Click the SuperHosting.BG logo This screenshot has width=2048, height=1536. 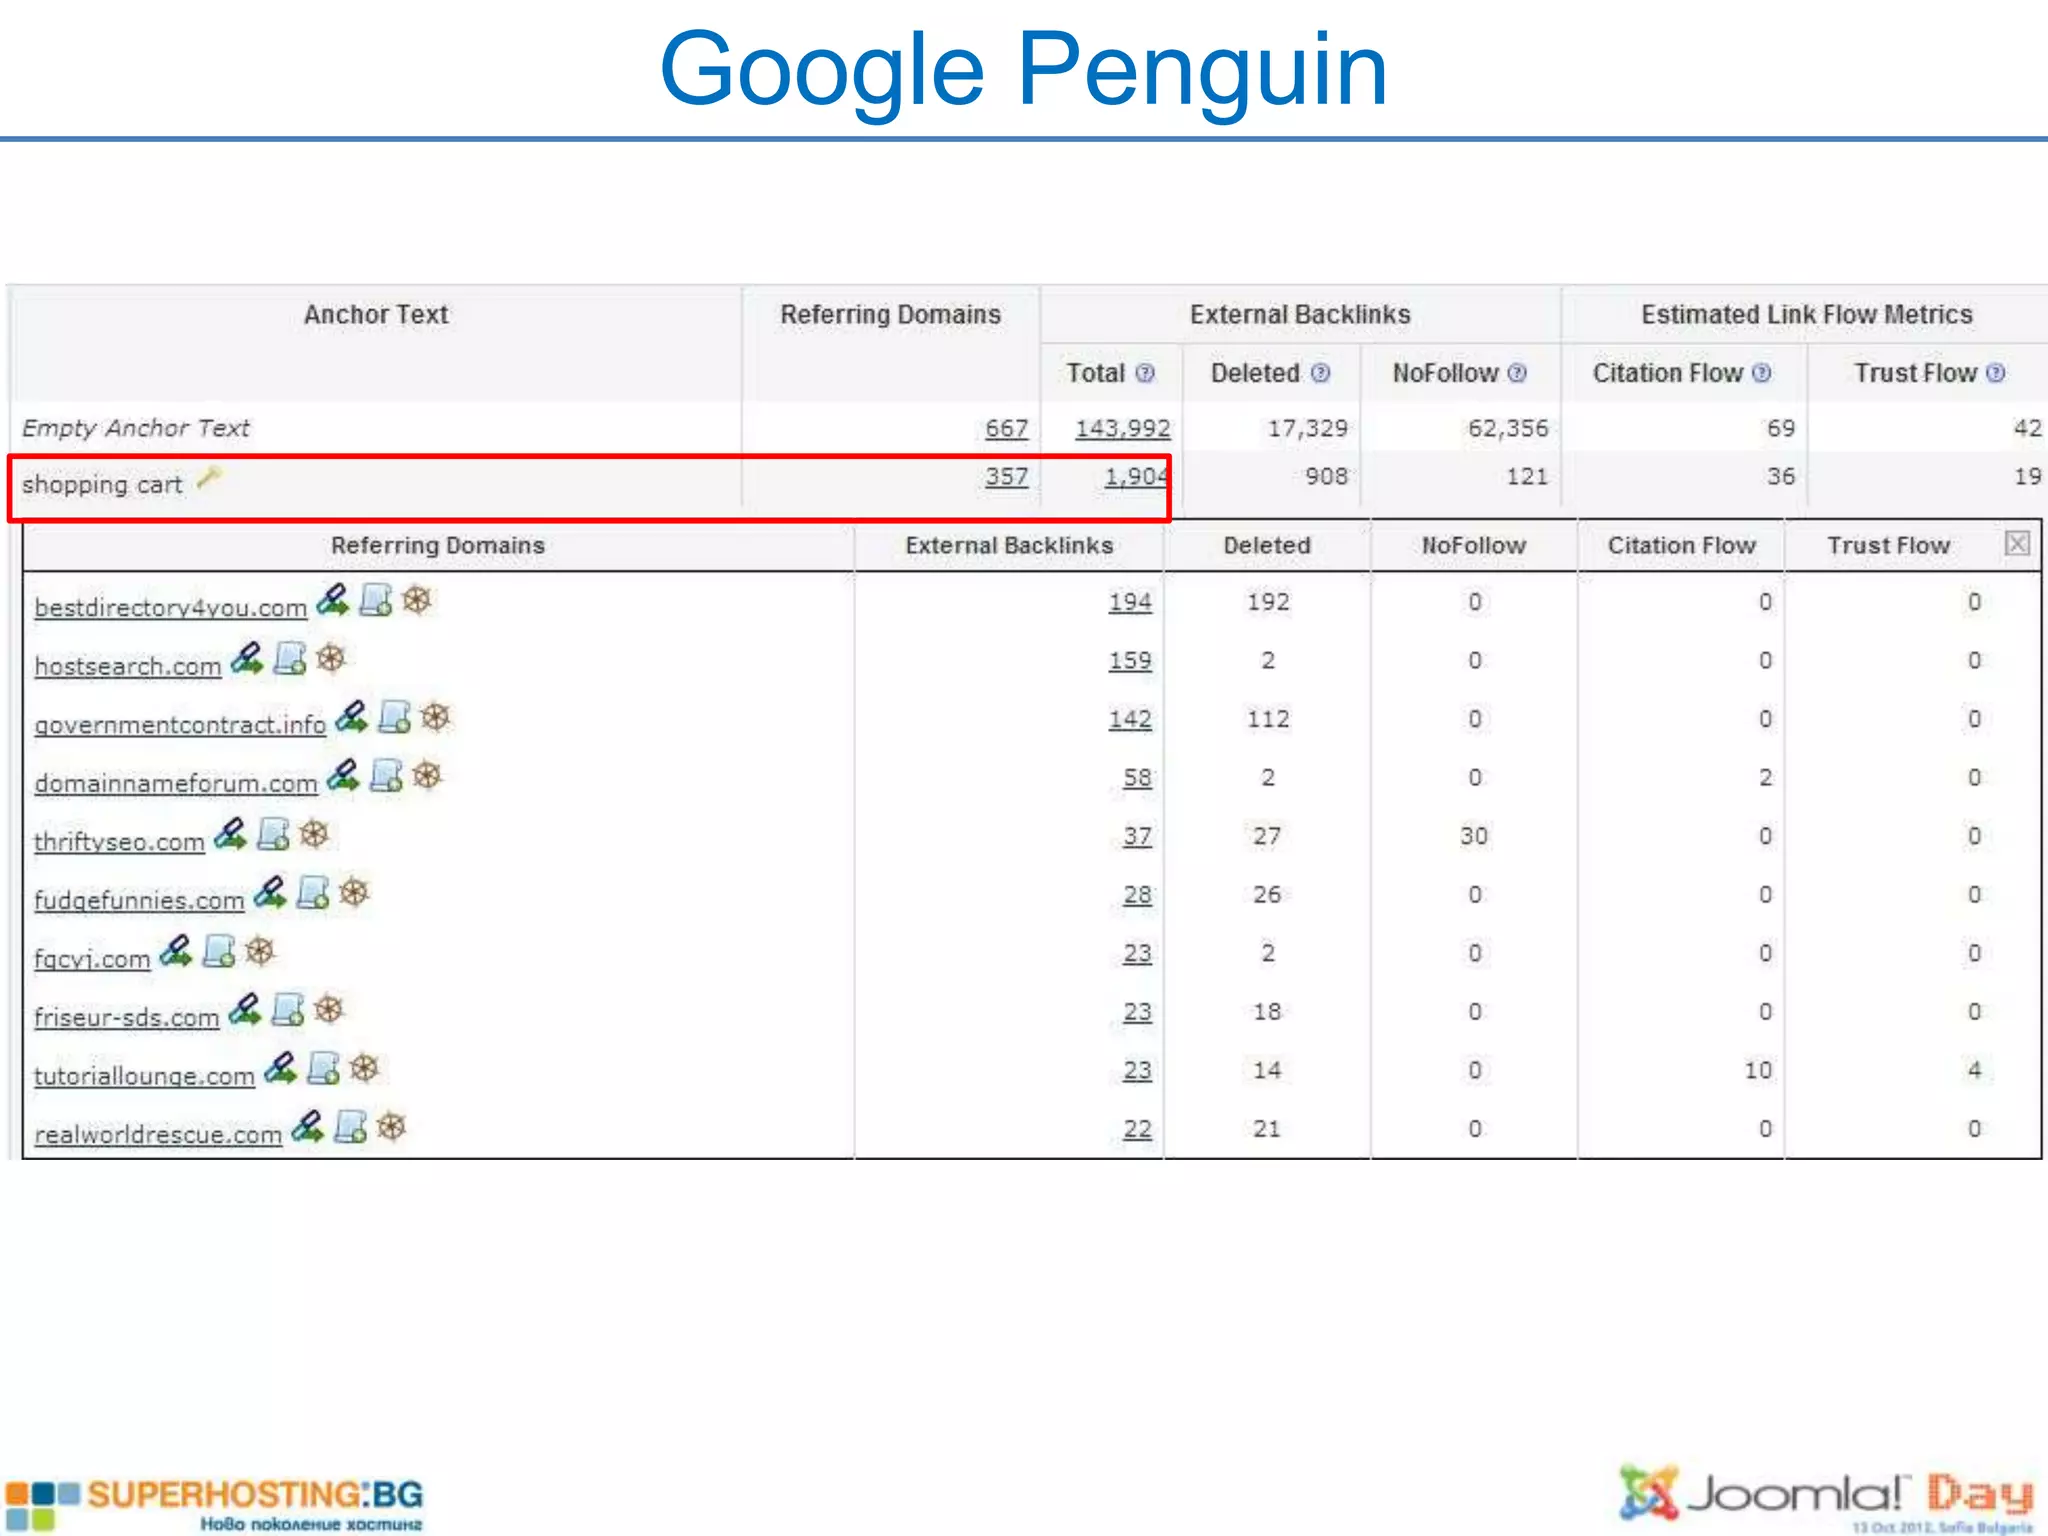pyautogui.click(x=214, y=1505)
